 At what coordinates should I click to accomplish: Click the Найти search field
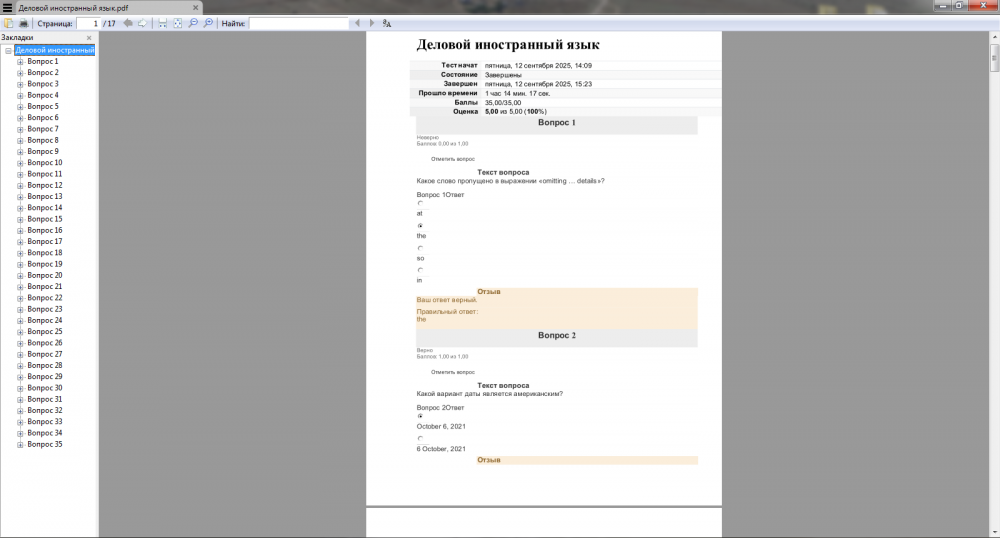(298, 24)
